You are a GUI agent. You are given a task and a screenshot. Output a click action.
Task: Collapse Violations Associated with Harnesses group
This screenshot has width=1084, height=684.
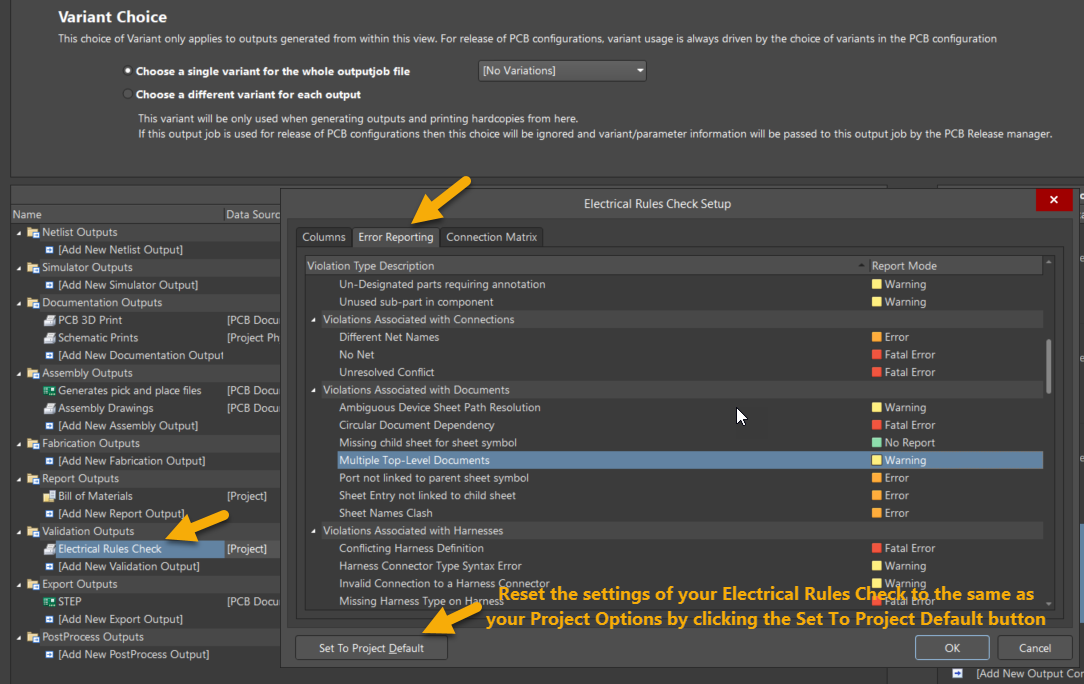pyautogui.click(x=314, y=531)
